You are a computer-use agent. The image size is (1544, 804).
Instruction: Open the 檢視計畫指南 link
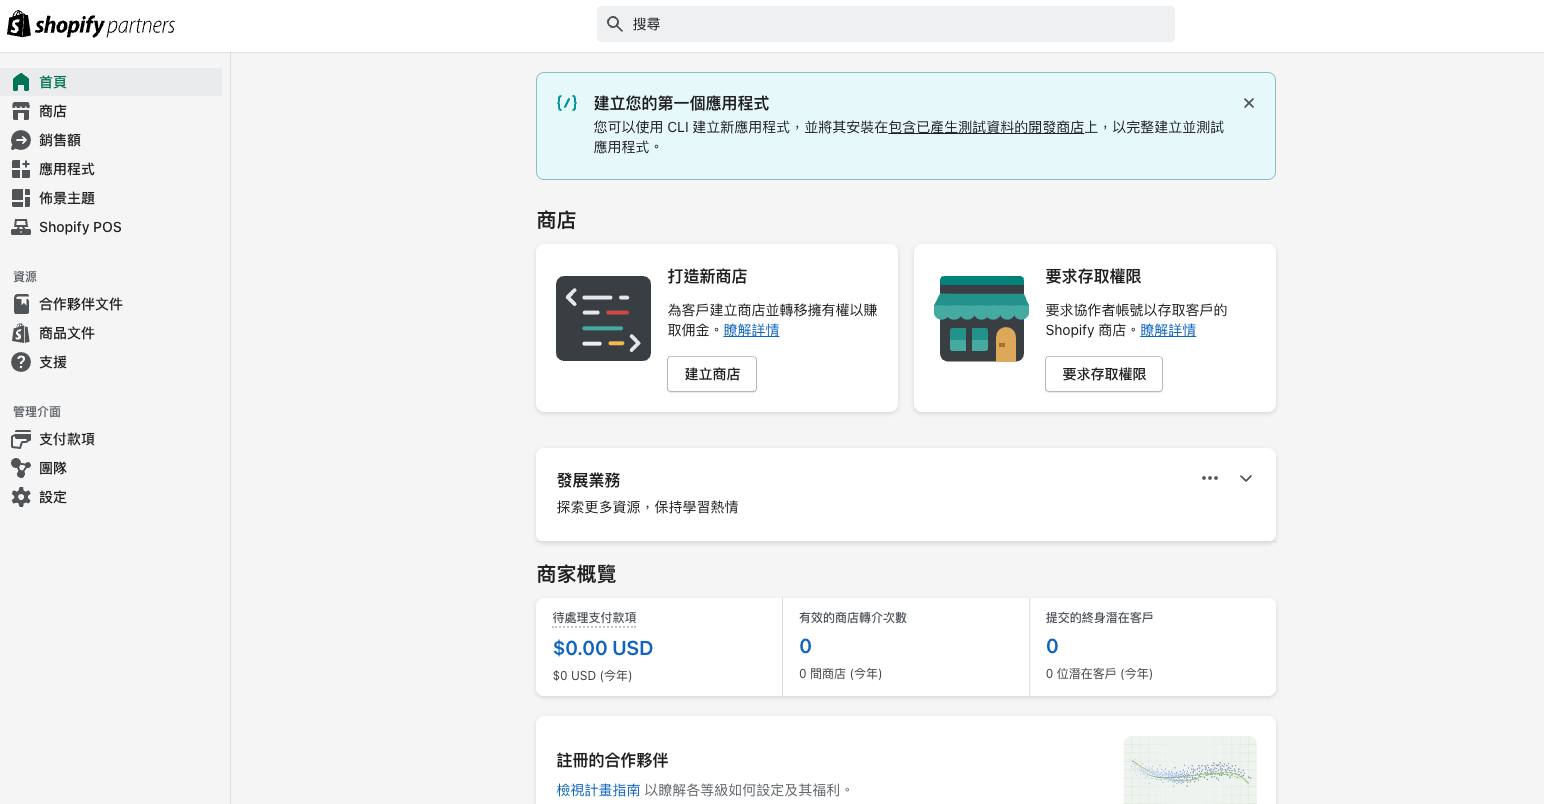[x=598, y=790]
